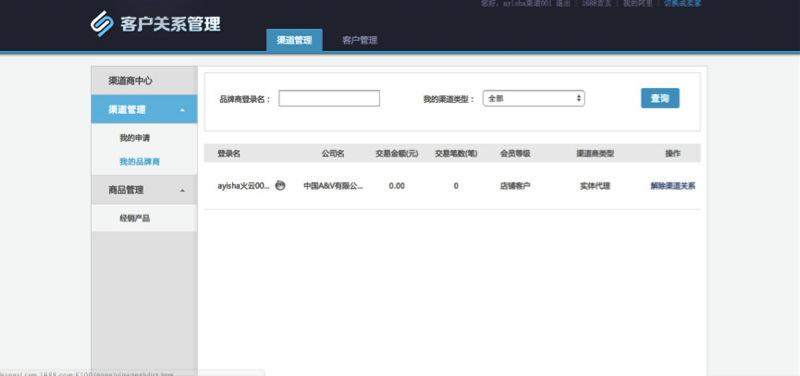Image resolution: width=800 pixels, height=376 pixels.
Task: Click the 中国A&V有限公 company name
Action: (x=333, y=186)
